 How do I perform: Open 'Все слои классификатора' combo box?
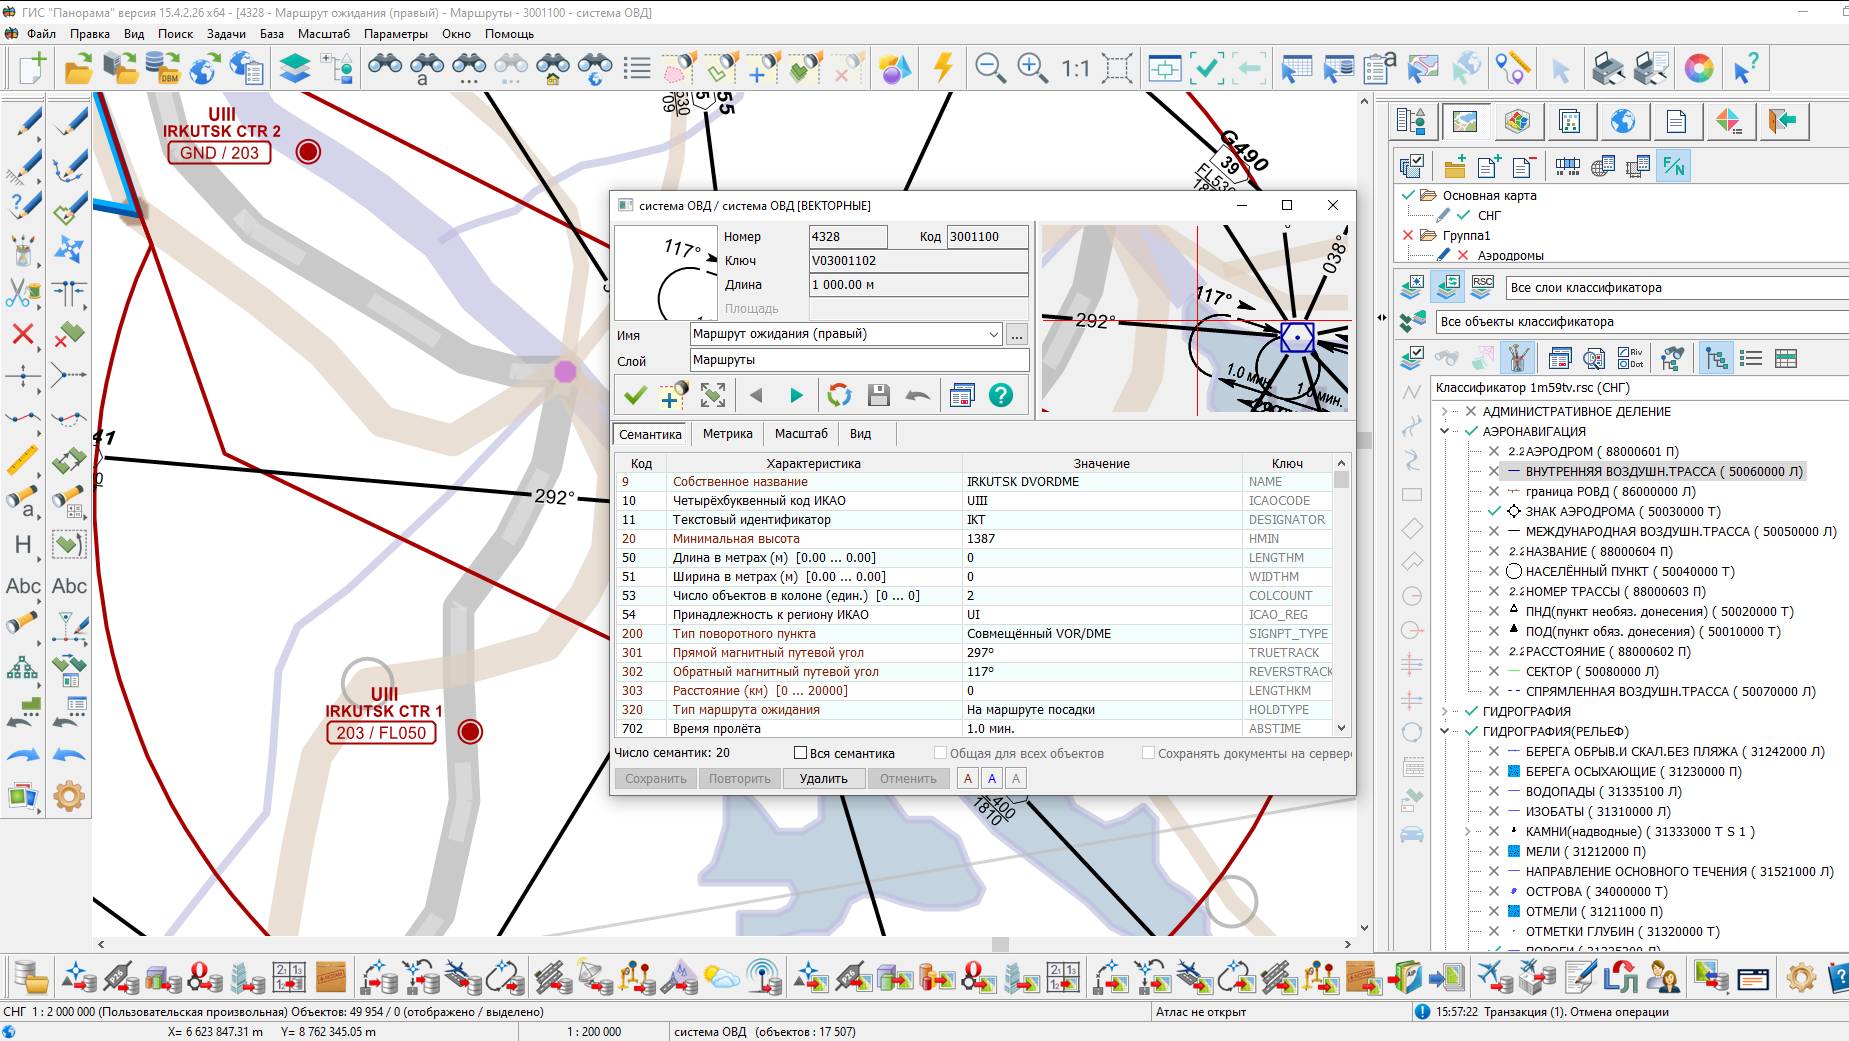click(x=1677, y=288)
